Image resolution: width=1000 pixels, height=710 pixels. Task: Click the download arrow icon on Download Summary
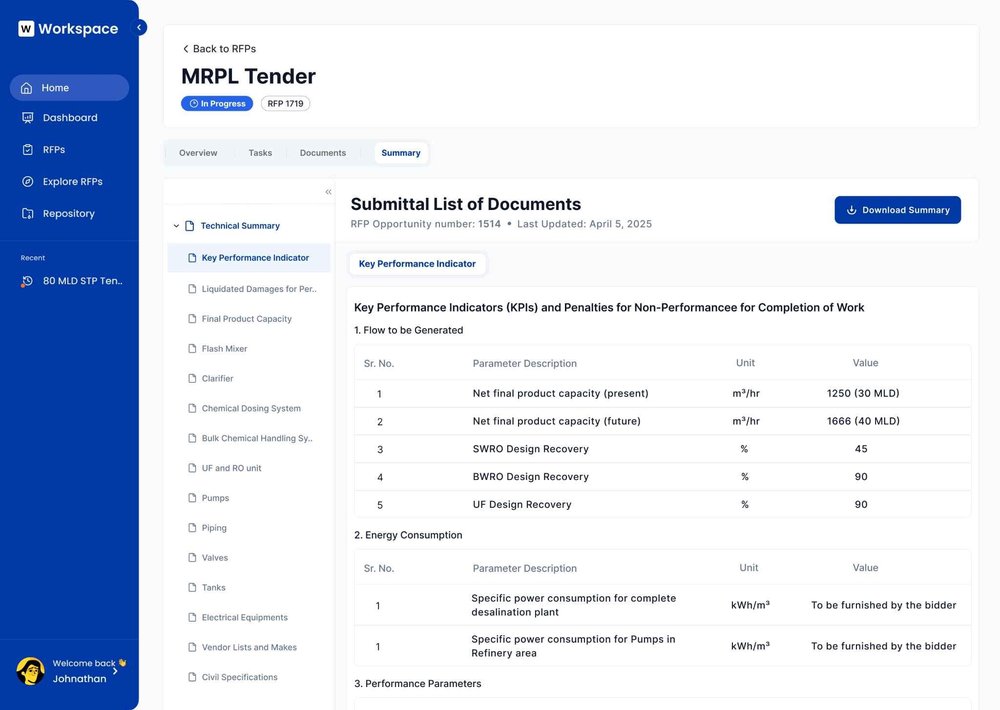(851, 210)
